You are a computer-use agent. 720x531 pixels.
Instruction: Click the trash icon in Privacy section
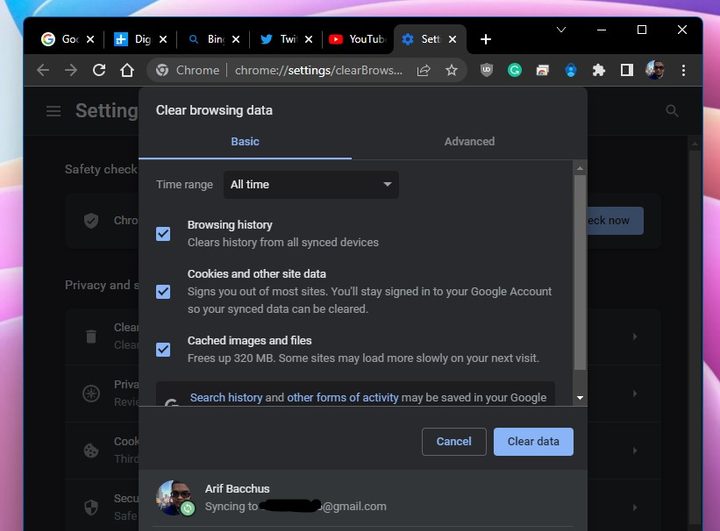91,336
